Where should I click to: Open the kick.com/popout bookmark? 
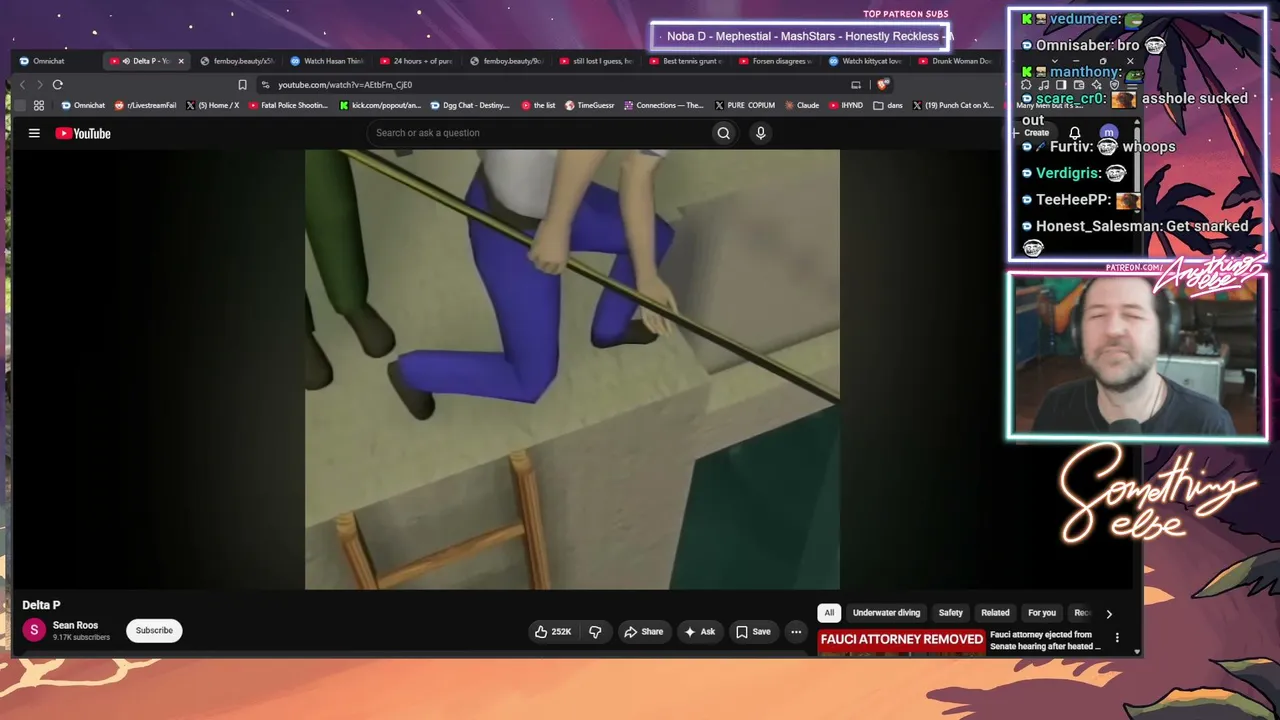pos(381,105)
